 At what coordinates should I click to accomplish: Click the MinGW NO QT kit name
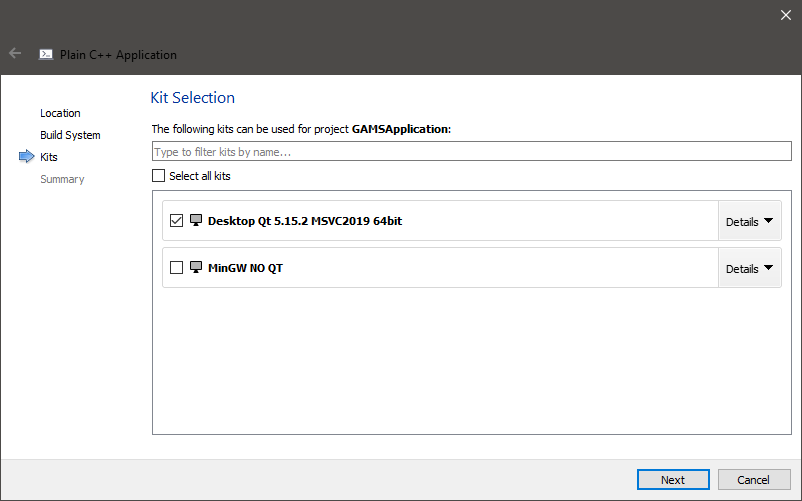point(245,268)
